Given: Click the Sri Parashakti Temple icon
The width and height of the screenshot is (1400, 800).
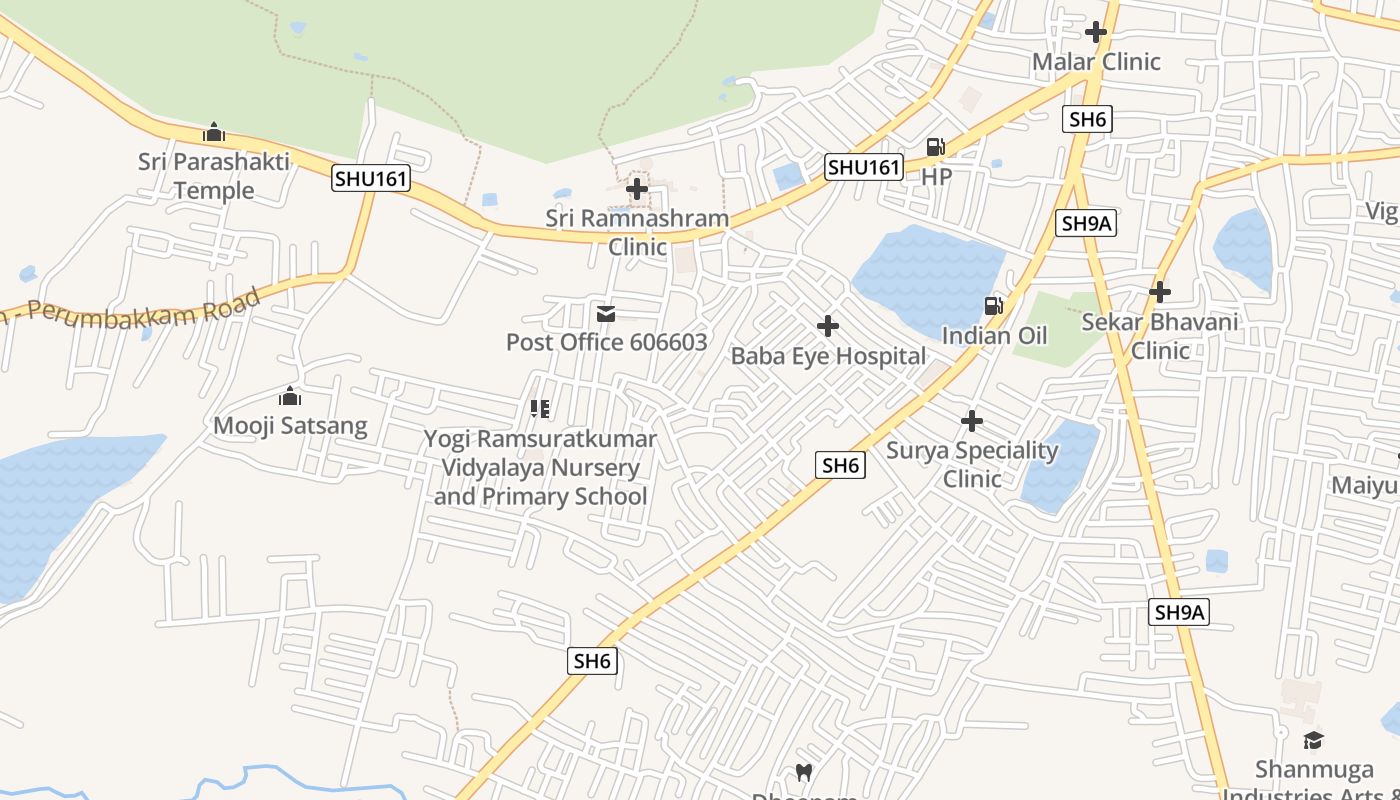Looking at the screenshot, I should (213, 132).
